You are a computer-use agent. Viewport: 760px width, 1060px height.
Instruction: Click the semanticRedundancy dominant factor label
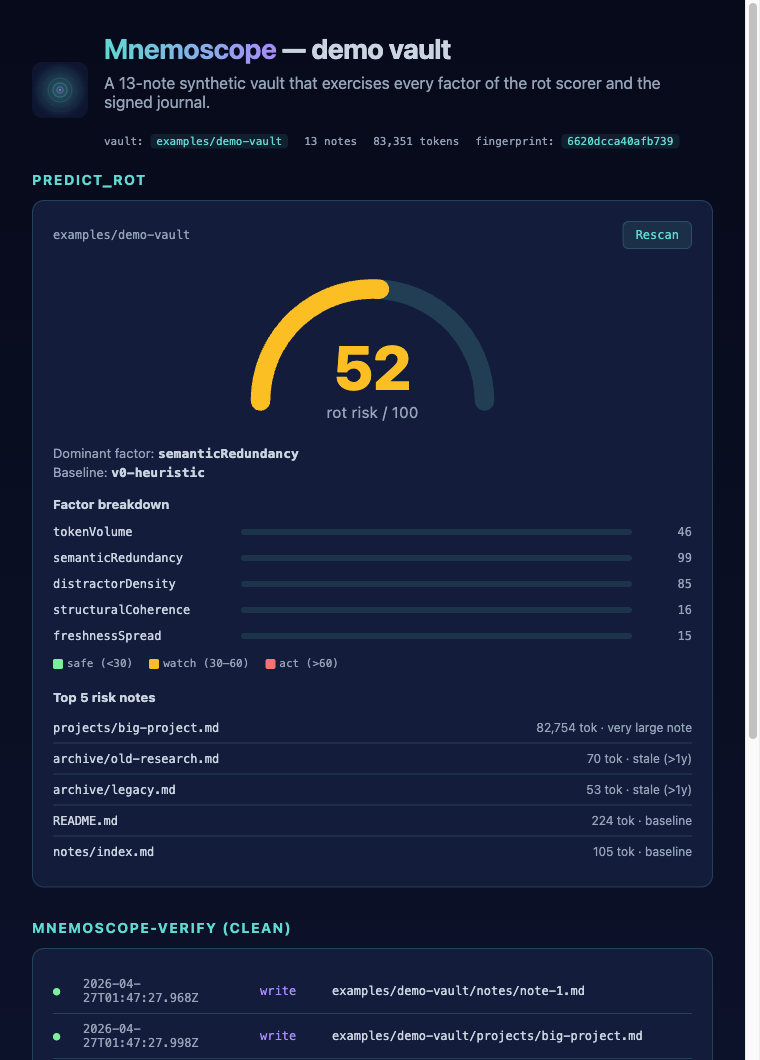(x=229, y=454)
